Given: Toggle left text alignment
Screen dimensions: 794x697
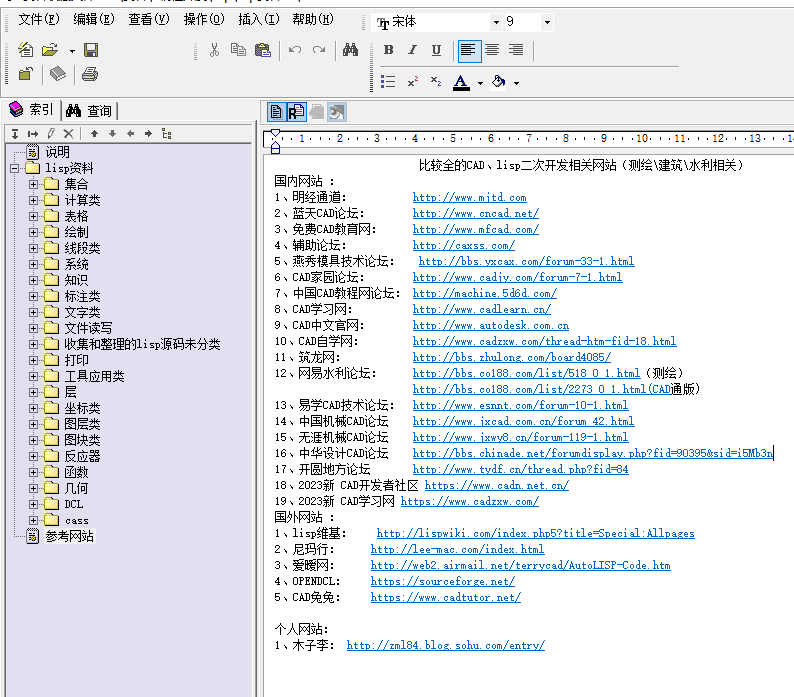Looking at the screenshot, I should pyautogui.click(x=469, y=50).
